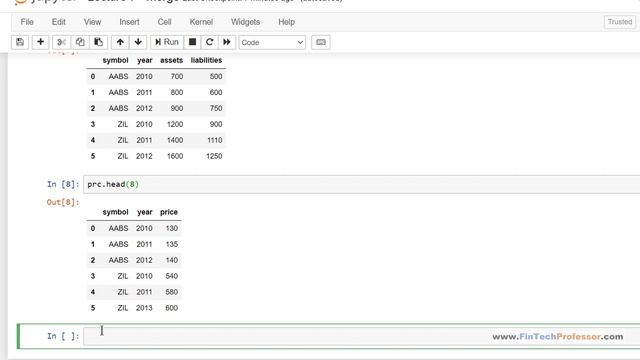
Task: Click the assets column header
Action: pyautogui.click(x=171, y=60)
